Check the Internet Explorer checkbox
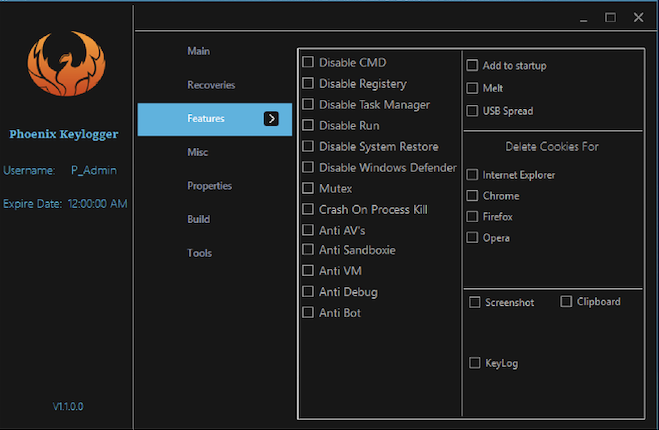 pyautogui.click(x=473, y=175)
